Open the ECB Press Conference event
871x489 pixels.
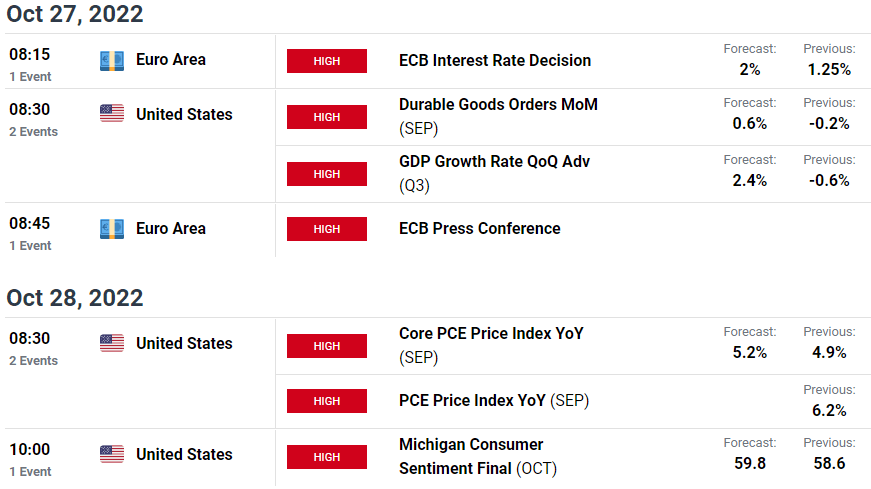pyautogui.click(x=479, y=228)
